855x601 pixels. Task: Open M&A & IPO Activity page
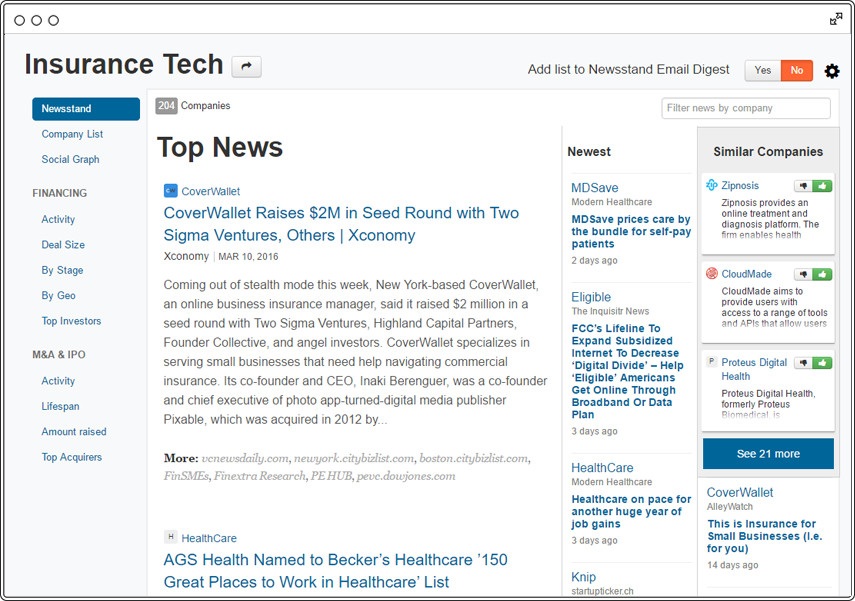point(58,381)
